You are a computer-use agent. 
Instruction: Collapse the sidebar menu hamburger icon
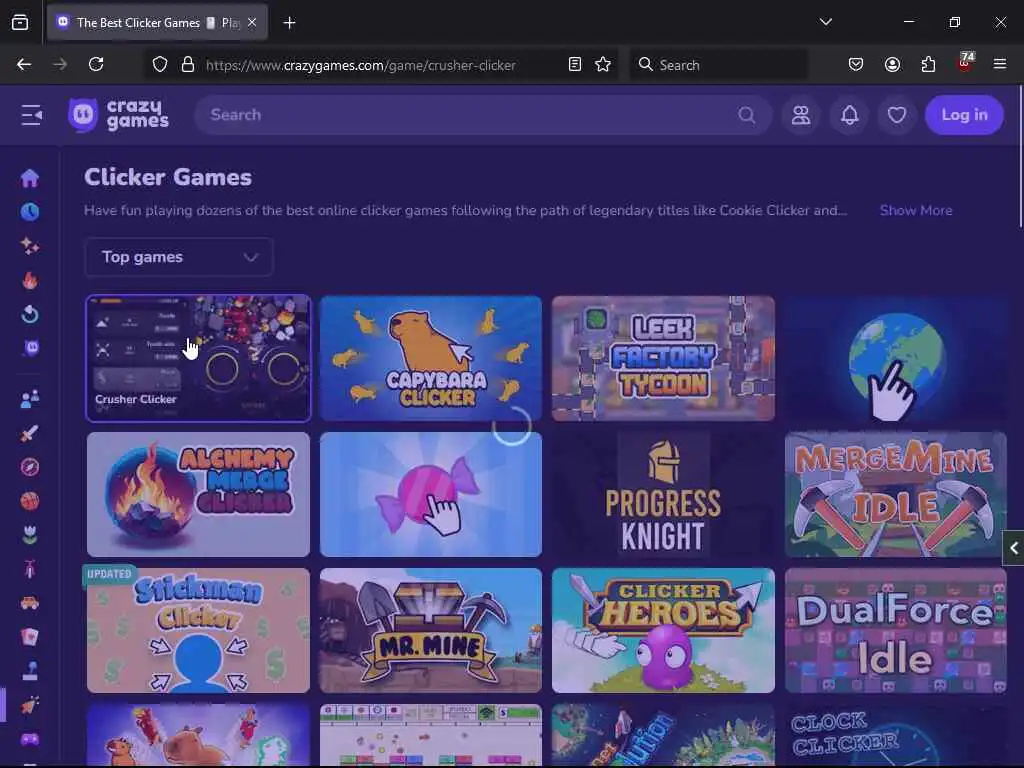pos(31,115)
